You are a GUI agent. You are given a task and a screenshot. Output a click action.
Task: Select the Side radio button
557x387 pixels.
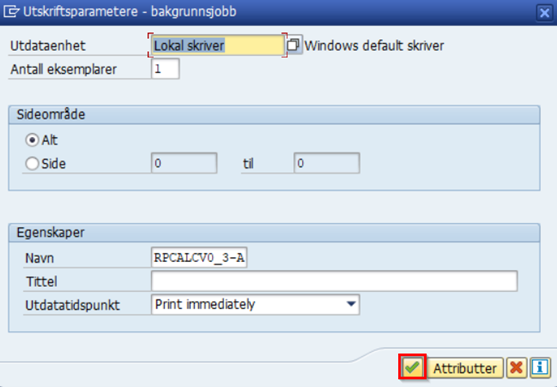point(32,164)
